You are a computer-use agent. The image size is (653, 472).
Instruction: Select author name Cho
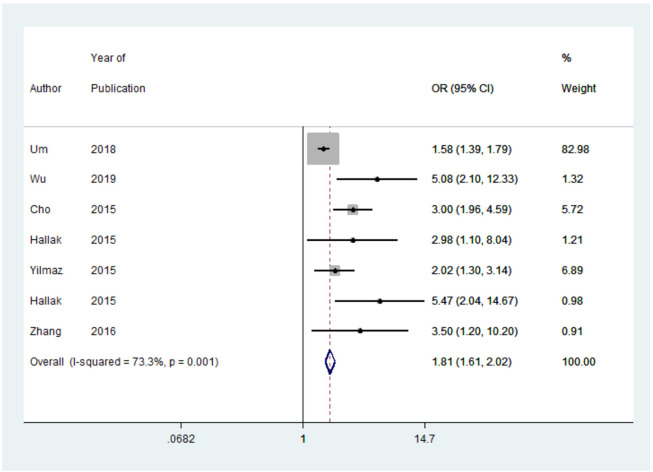click(x=40, y=209)
